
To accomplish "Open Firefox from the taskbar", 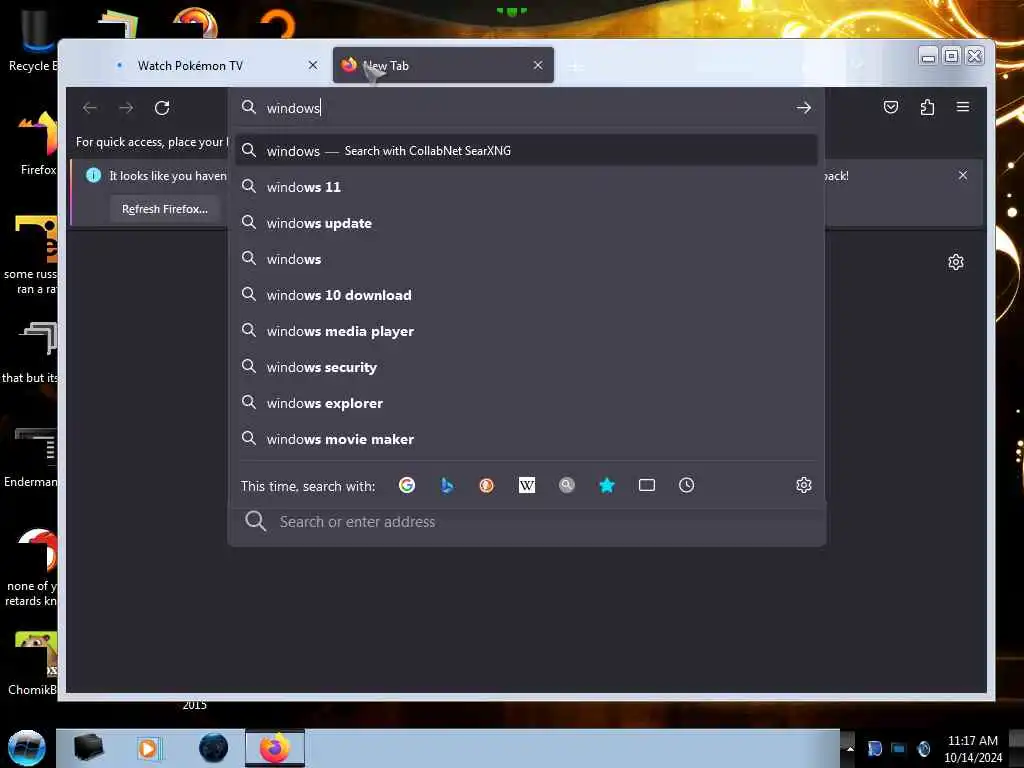I will (275, 748).
